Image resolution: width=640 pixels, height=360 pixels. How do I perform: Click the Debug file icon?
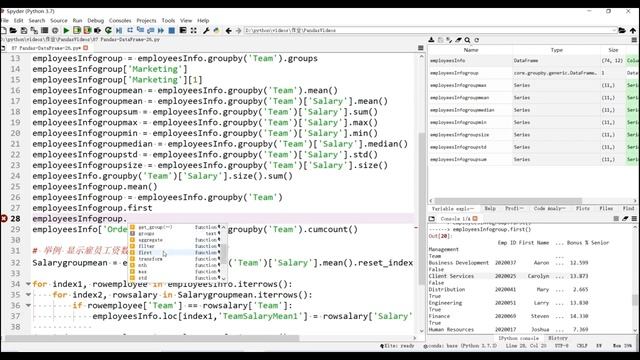pyautogui.click(x=119, y=30)
